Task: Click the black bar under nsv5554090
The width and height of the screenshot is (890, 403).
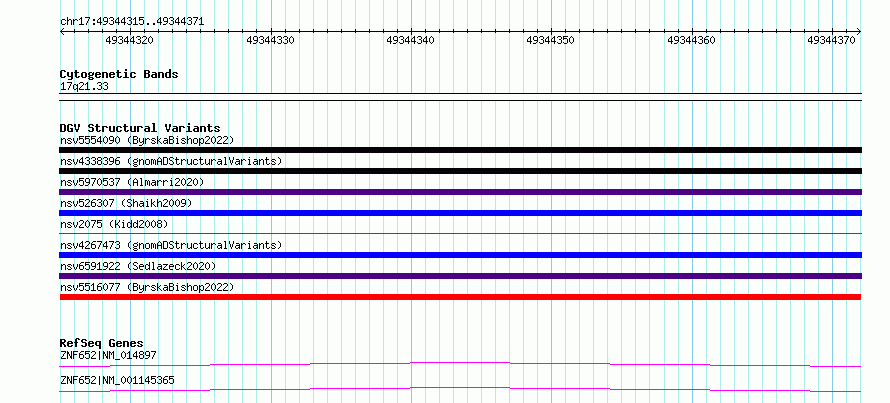Action: tap(460, 150)
